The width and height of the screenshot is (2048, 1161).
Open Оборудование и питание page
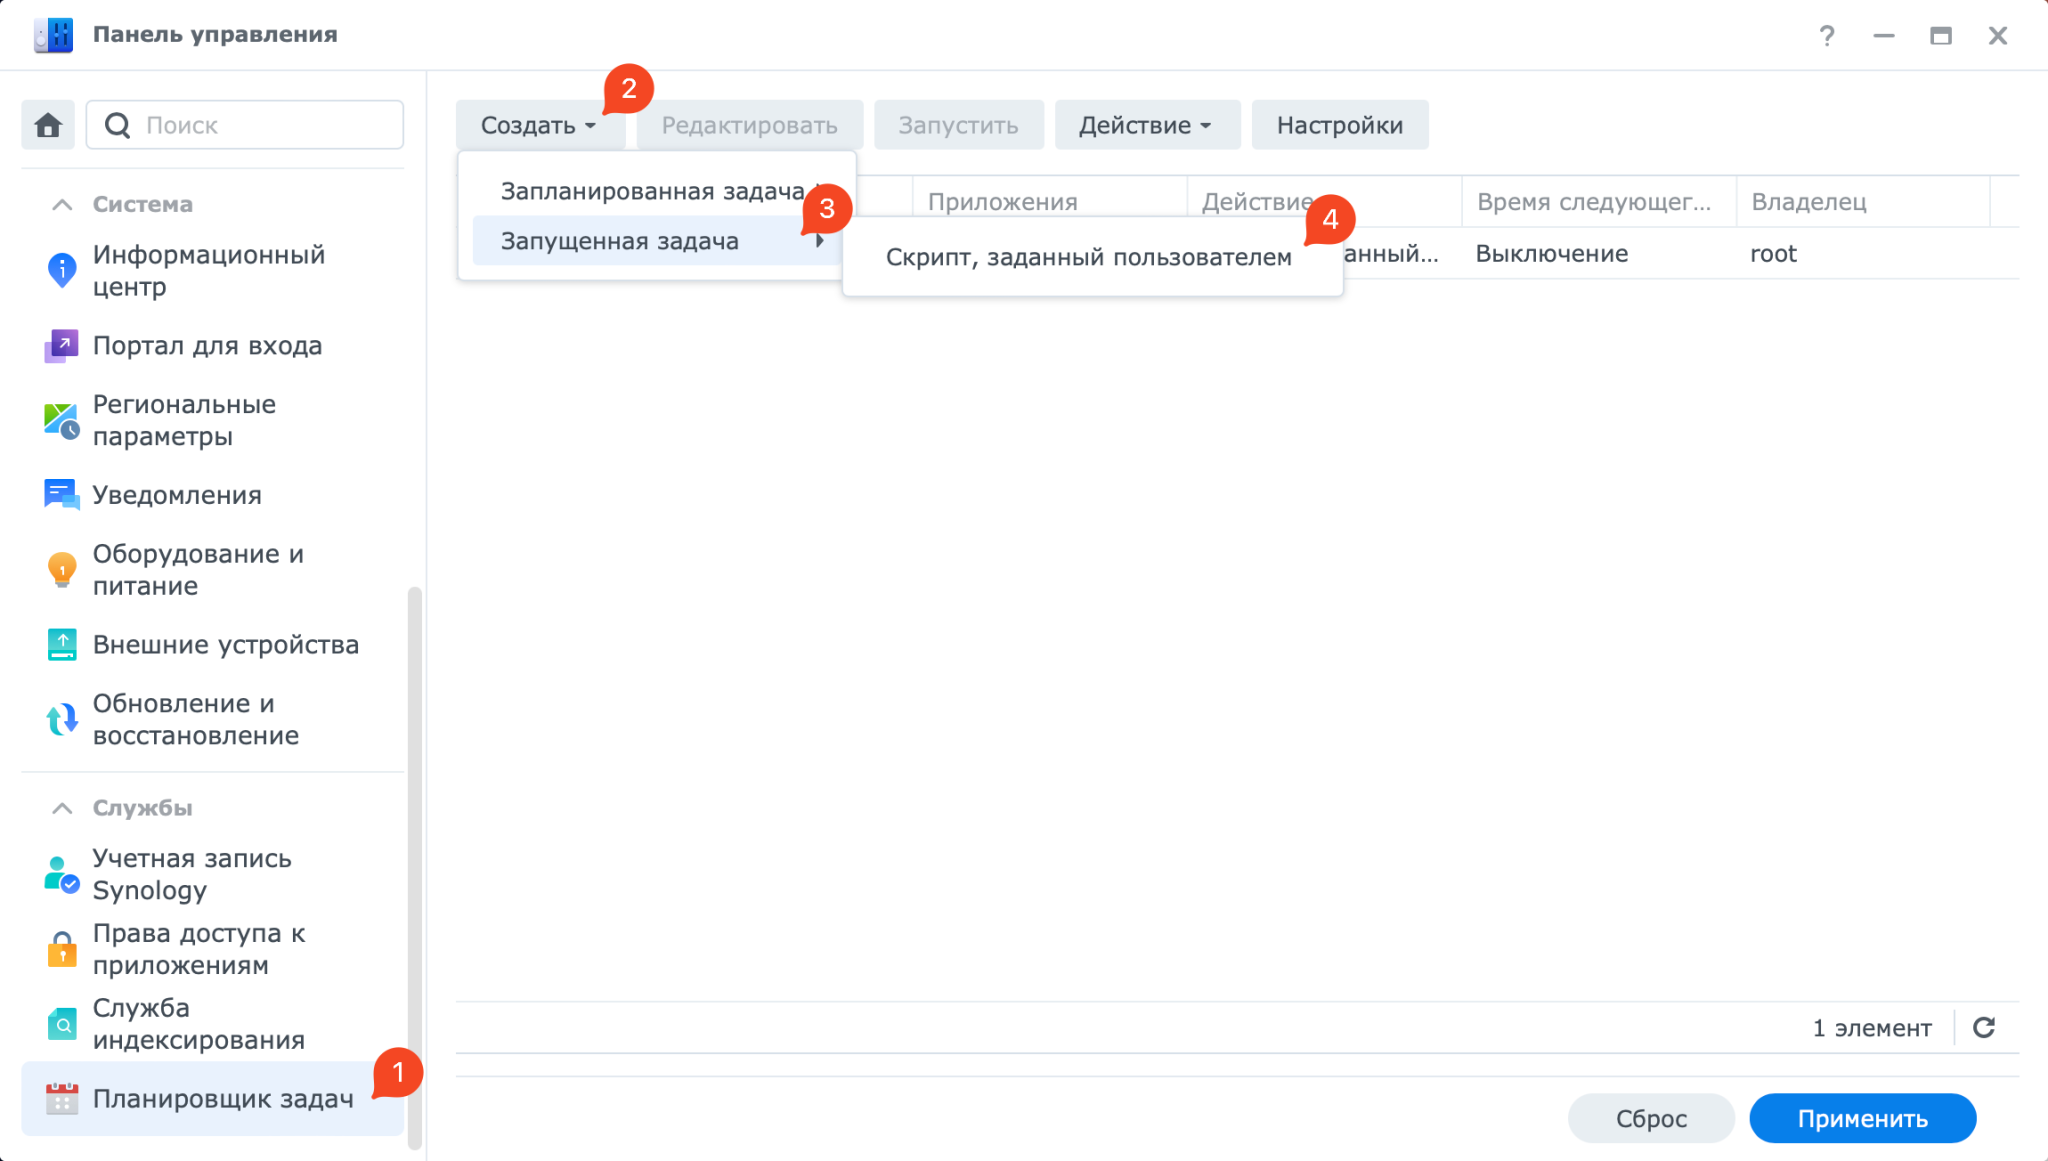198,570
